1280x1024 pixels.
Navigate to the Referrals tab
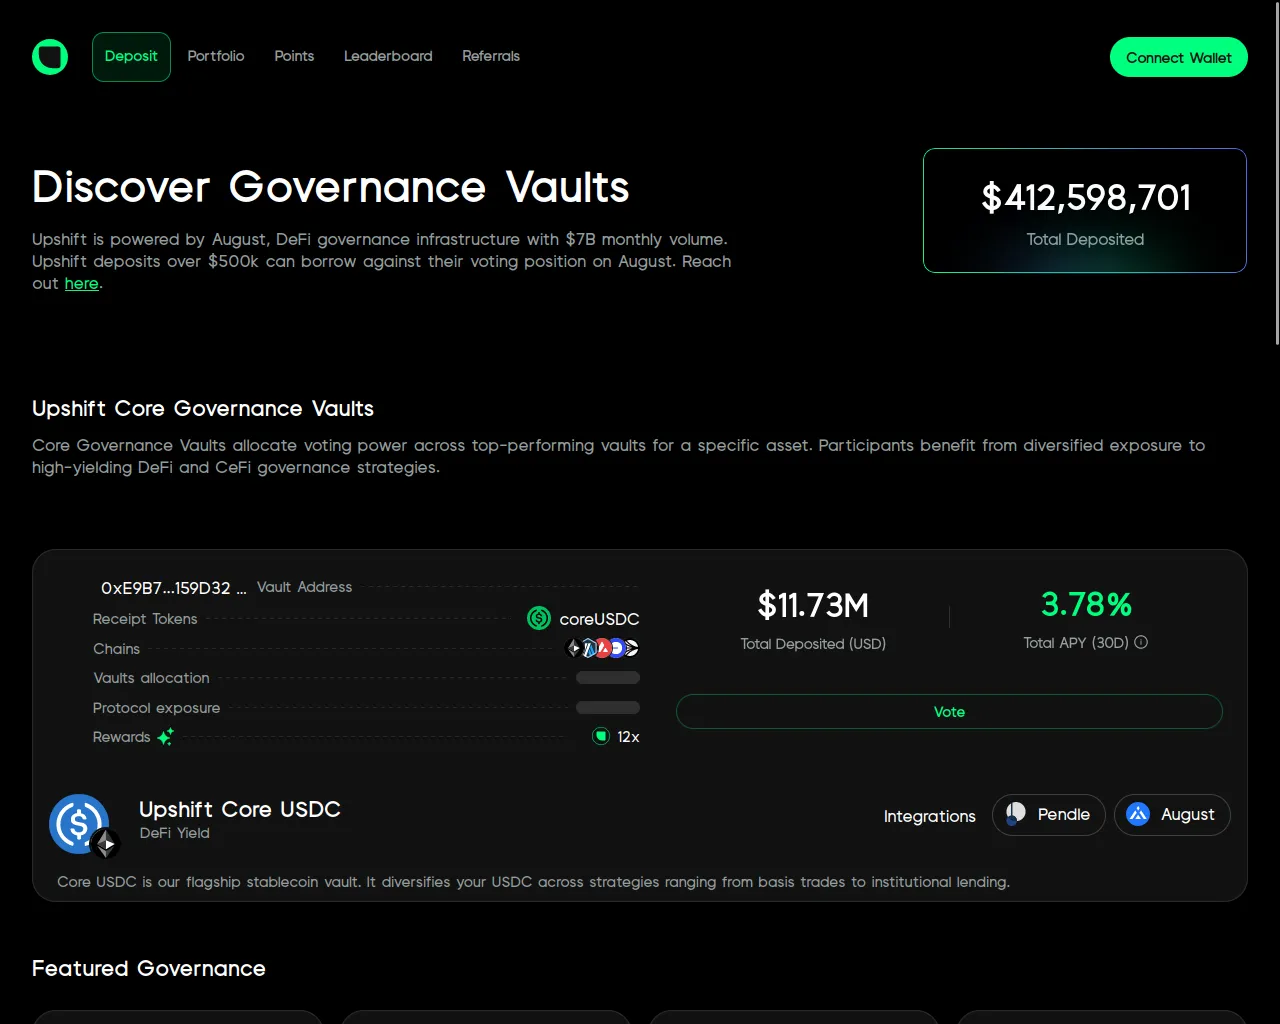(x=491, y=57)
